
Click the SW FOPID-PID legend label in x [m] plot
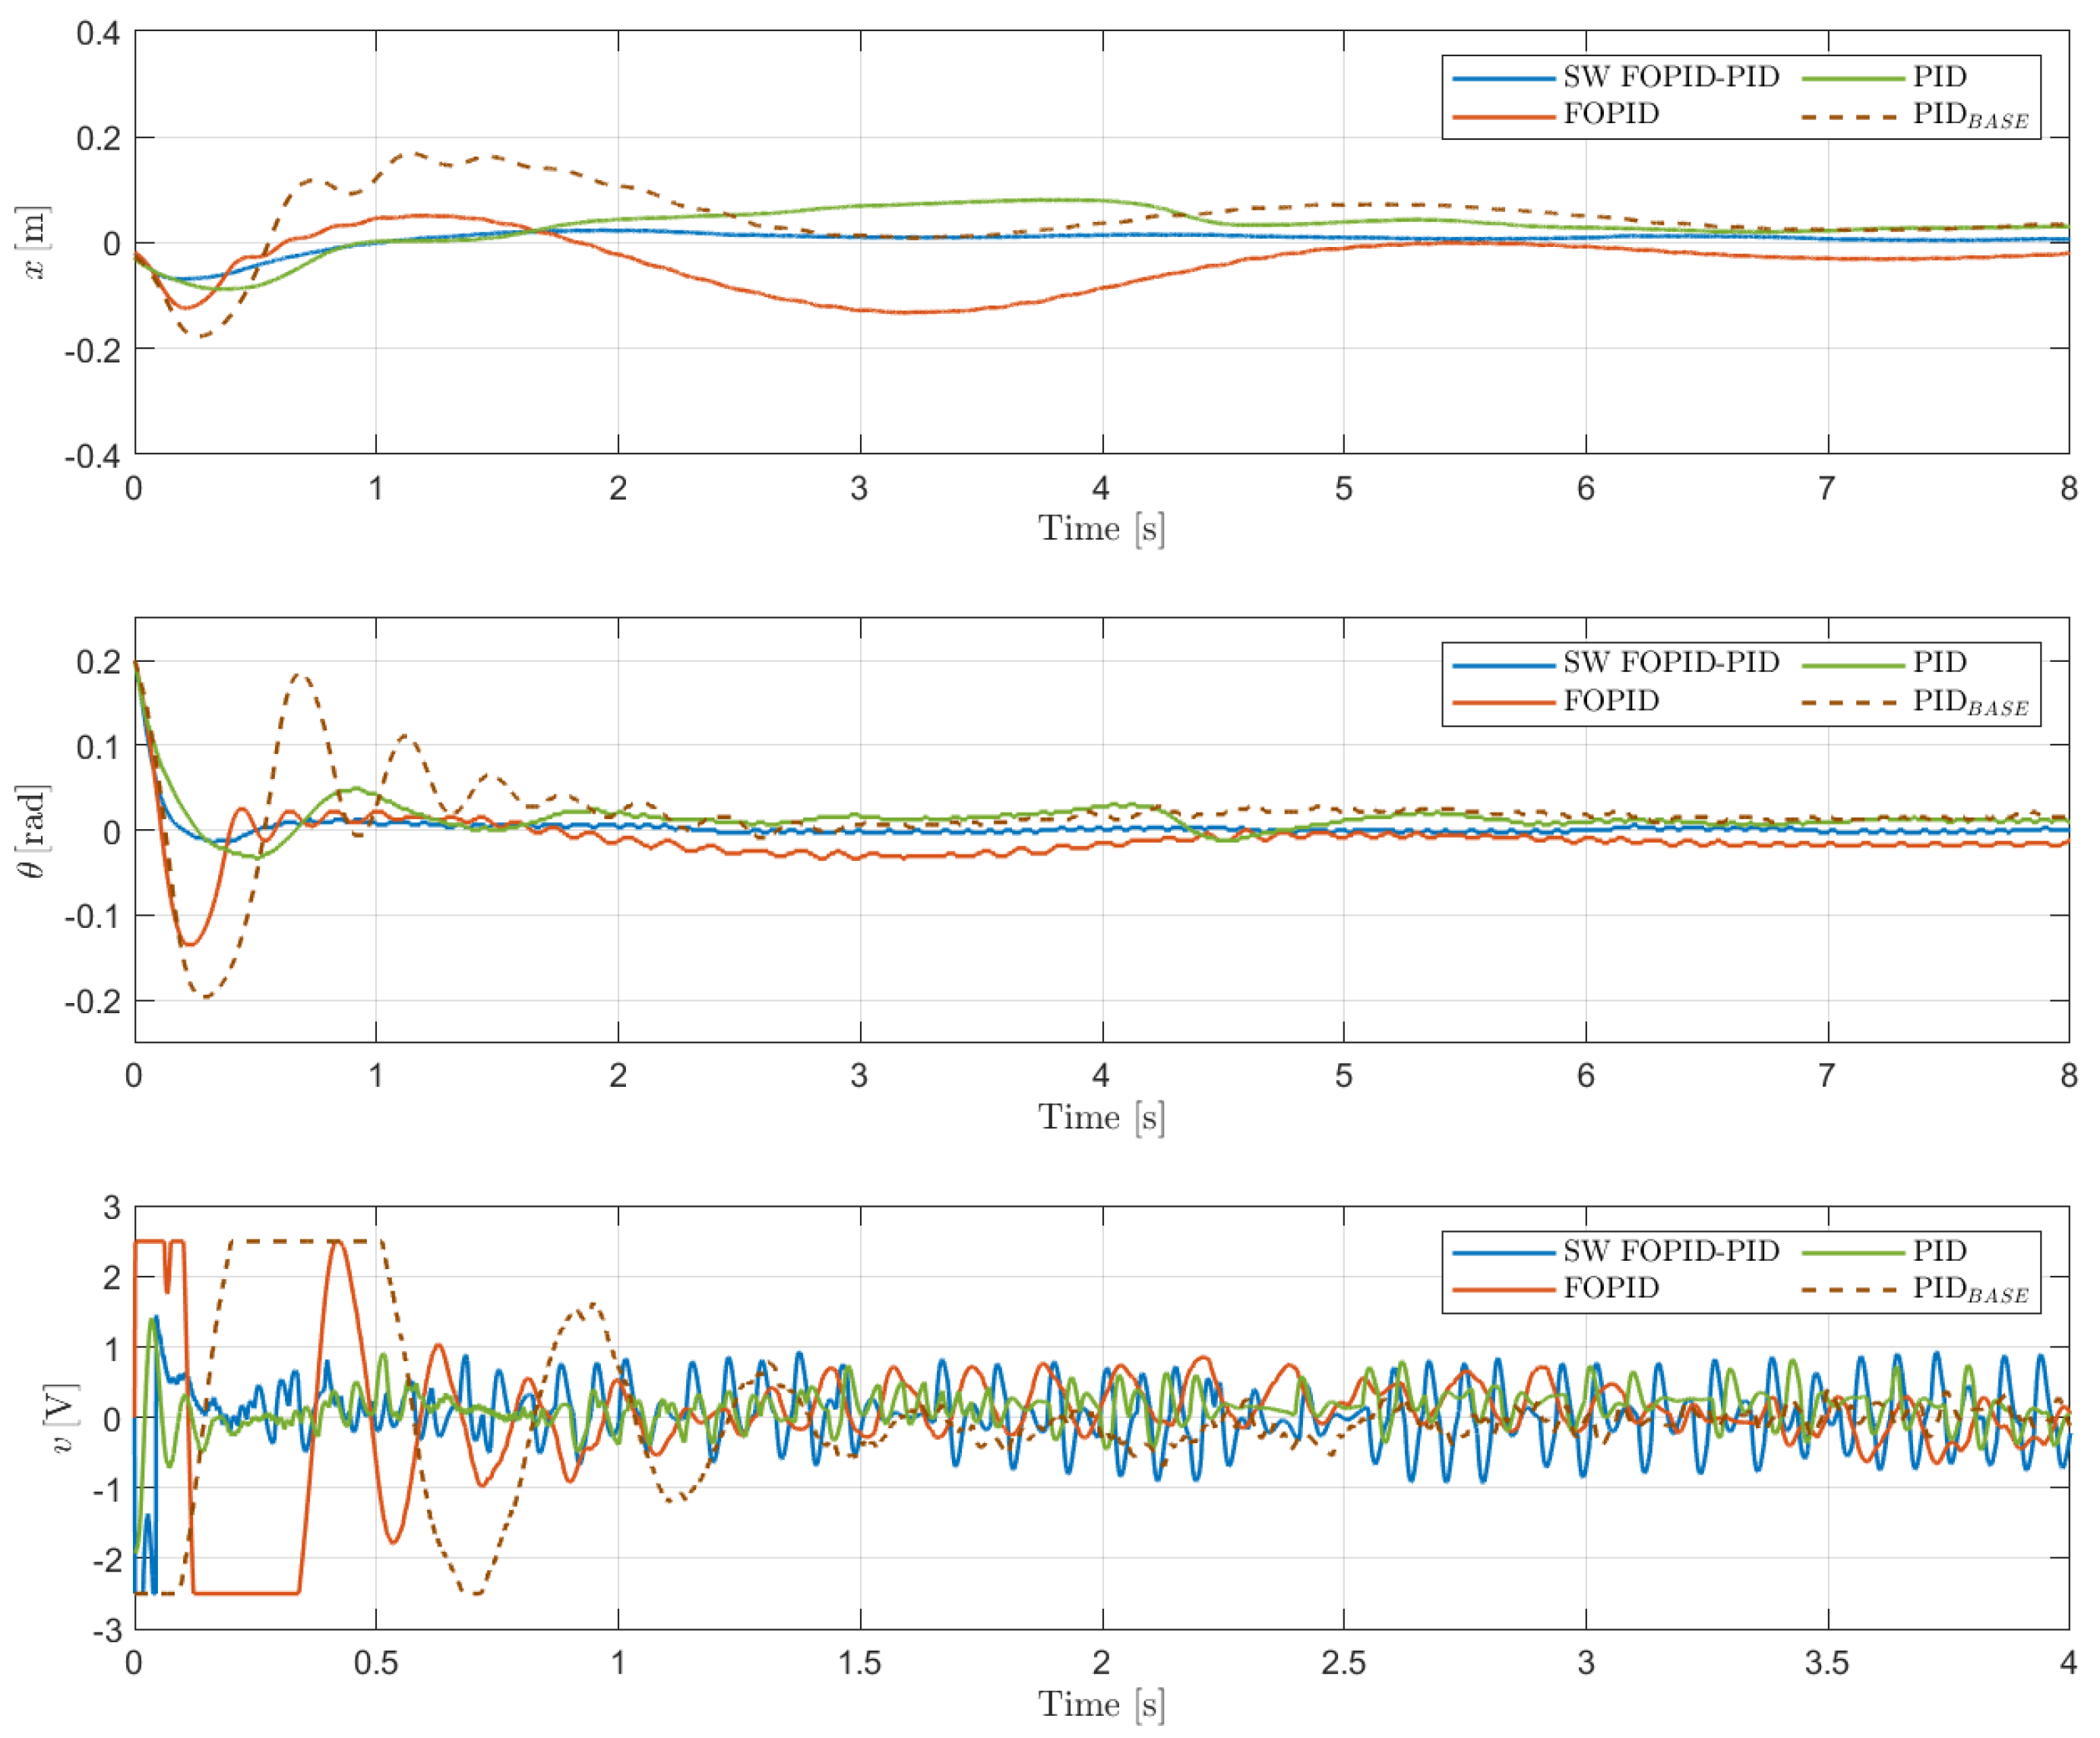1671,77
